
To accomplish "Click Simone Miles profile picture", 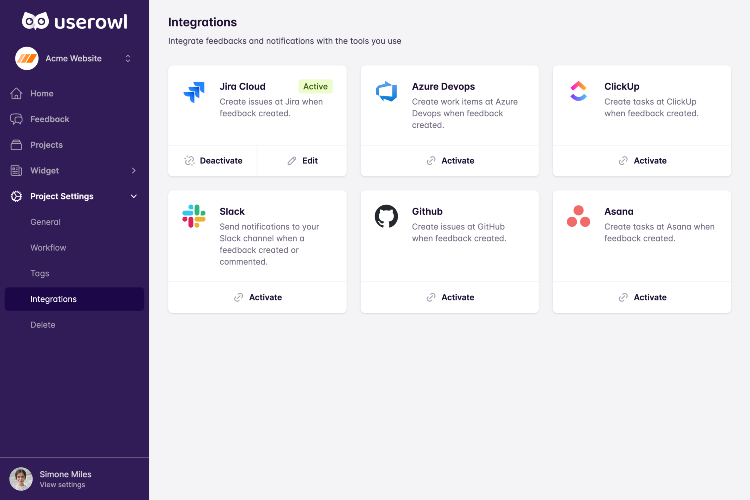I will click(x=21, y=479).
